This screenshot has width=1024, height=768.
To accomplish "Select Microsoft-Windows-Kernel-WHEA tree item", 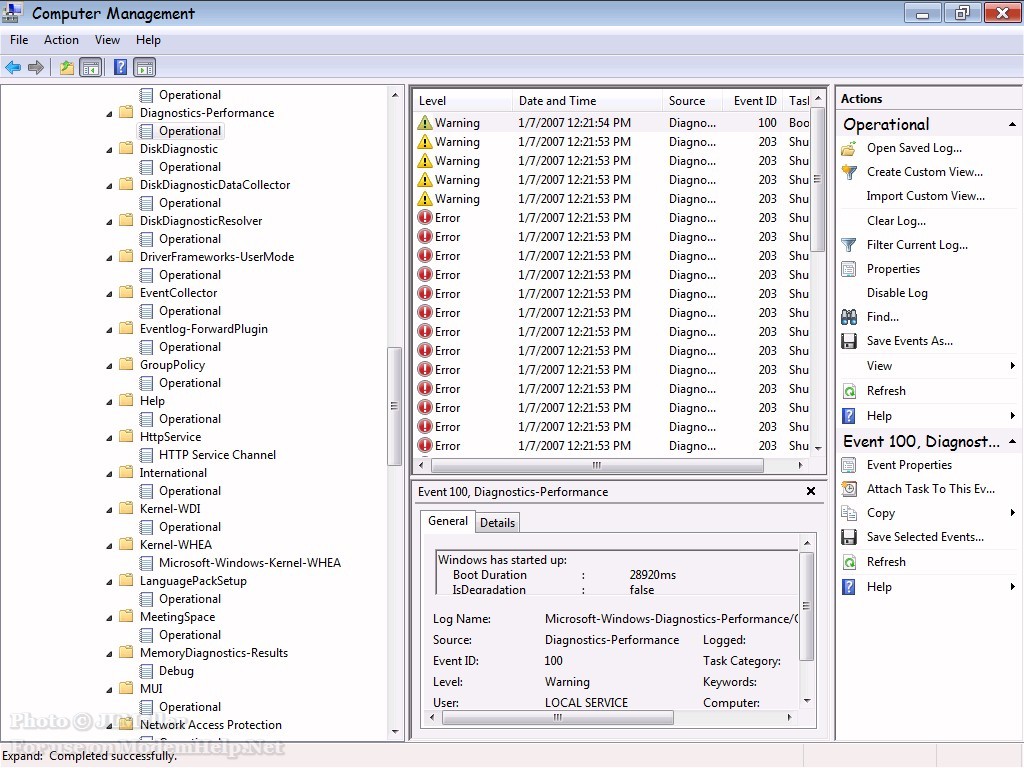I will tap(249, 563).
